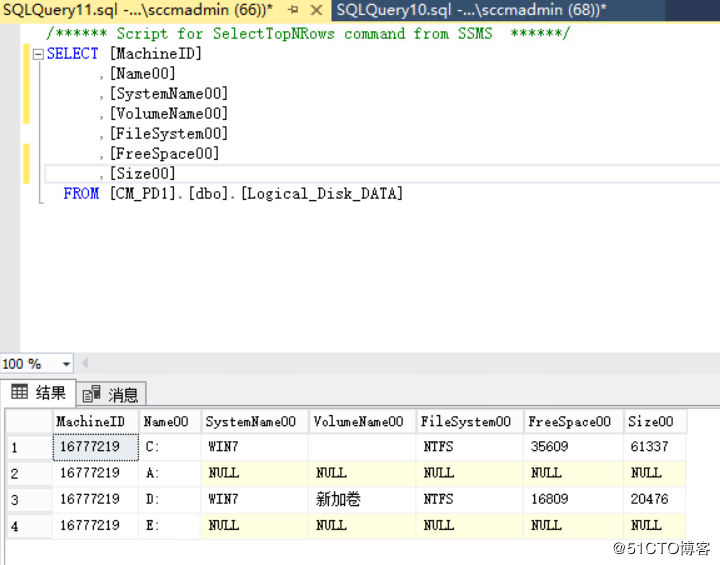The height and width of the screenshot is (565, 720).
Task: Select row header 1 in results
Action: coord(29,447)
